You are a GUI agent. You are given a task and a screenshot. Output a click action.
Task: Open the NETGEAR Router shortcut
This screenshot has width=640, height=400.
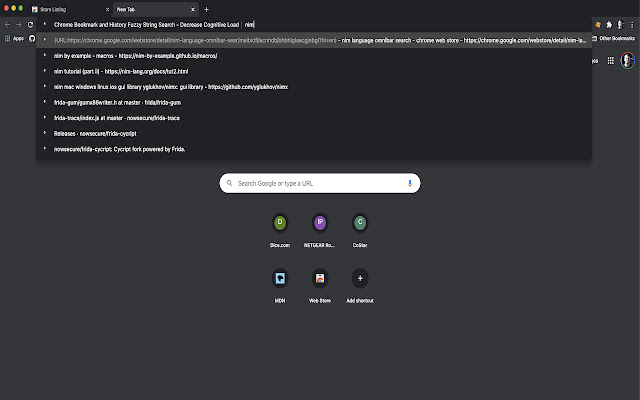320,230
